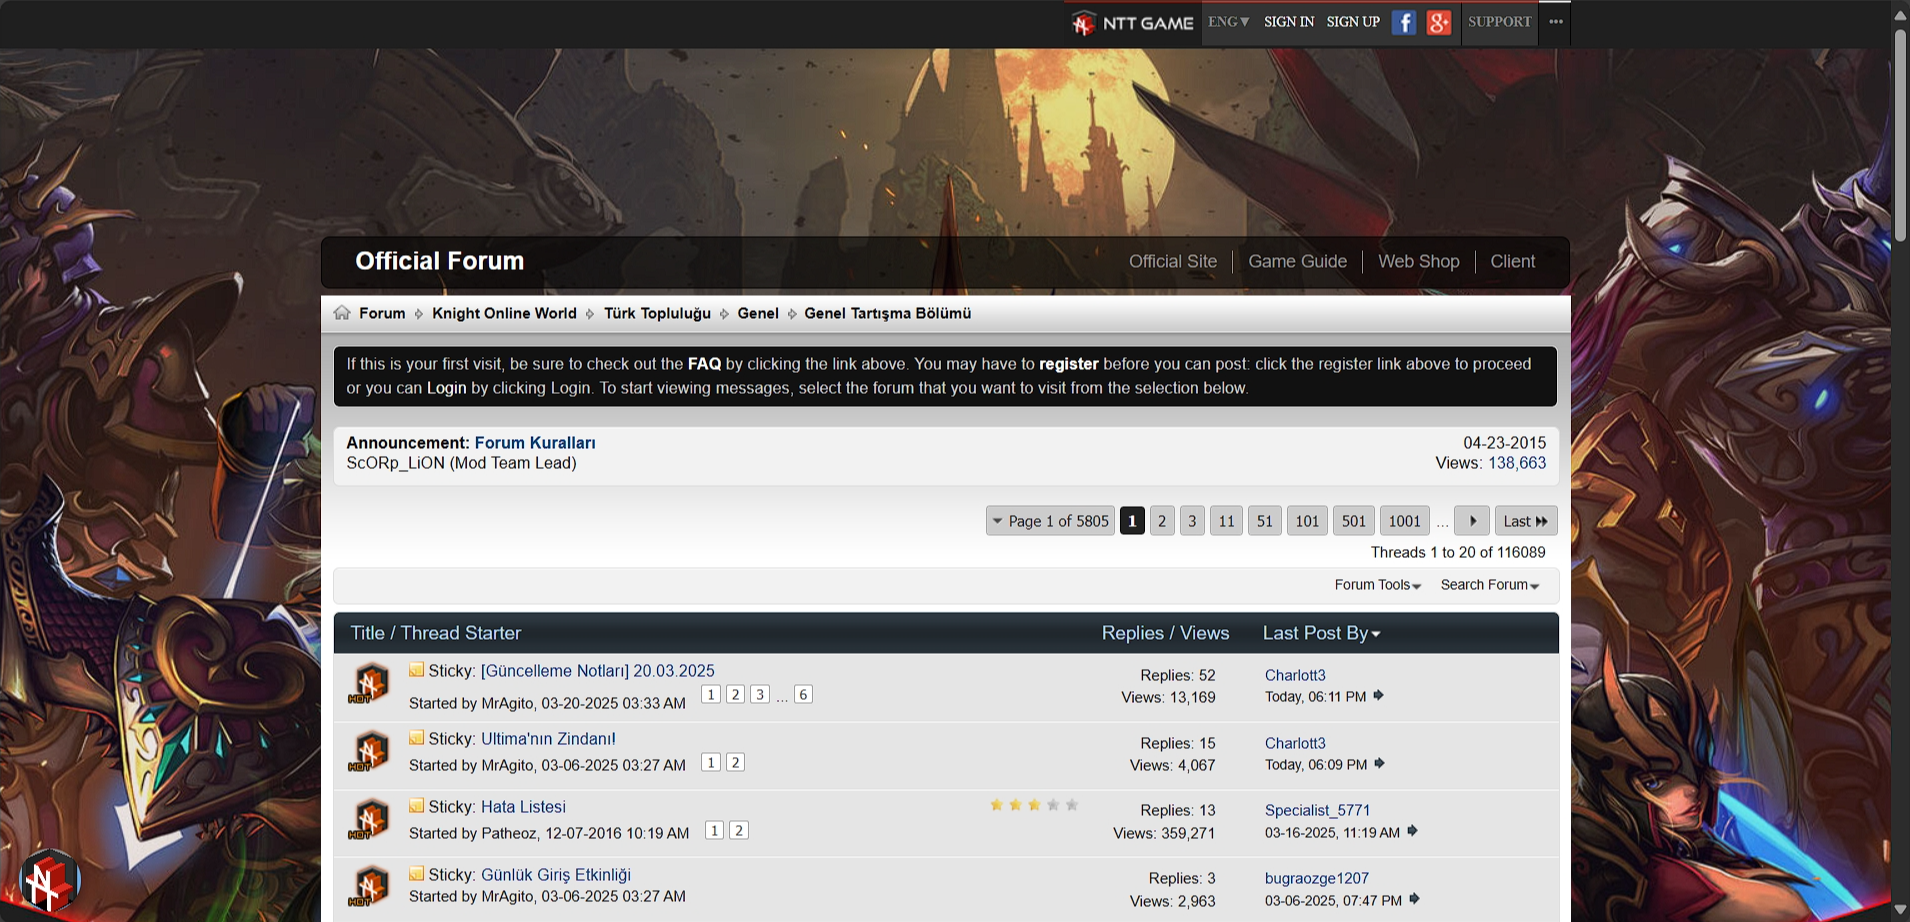Open the Google Plus login icon
This screenshot has width=1910, height=922.
click(x=1438, y=22)
